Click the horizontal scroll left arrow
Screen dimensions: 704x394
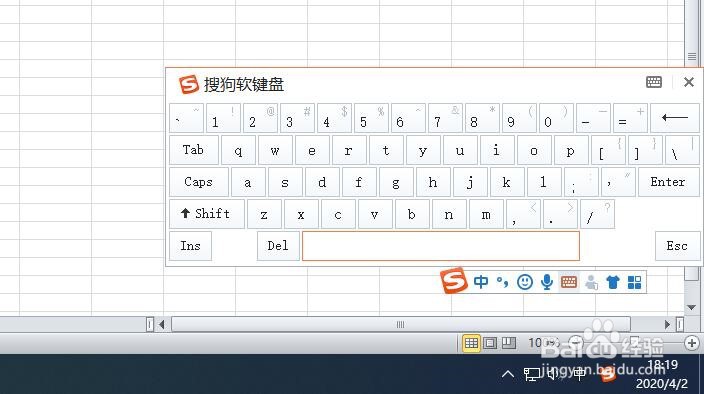pos(162,324)
